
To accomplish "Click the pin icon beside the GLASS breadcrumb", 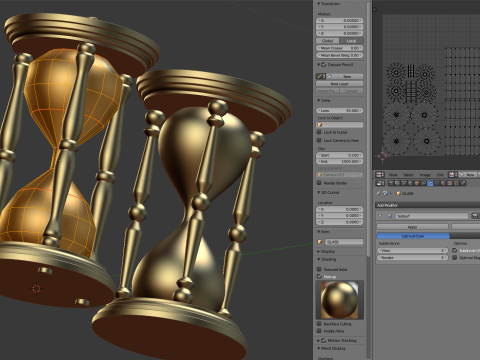I will [x=378, y=193].
